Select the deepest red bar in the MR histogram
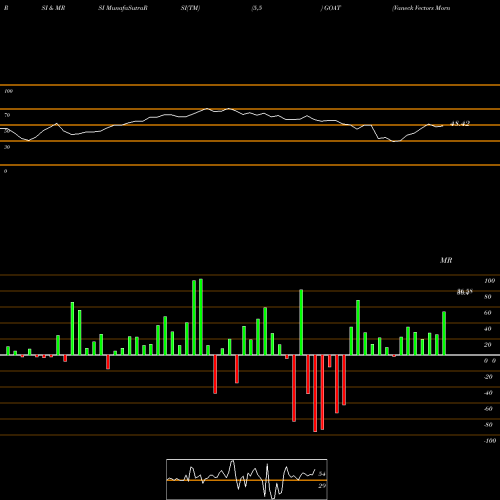 click(315, 393)
